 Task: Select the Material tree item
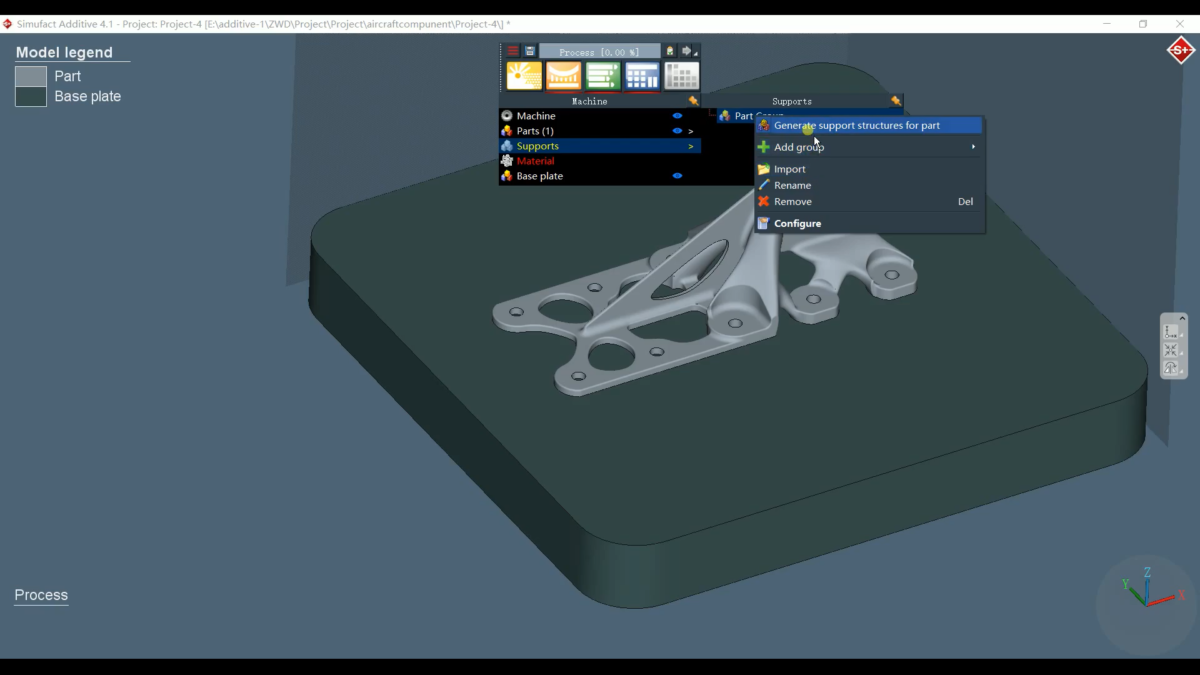click(535, 161)
